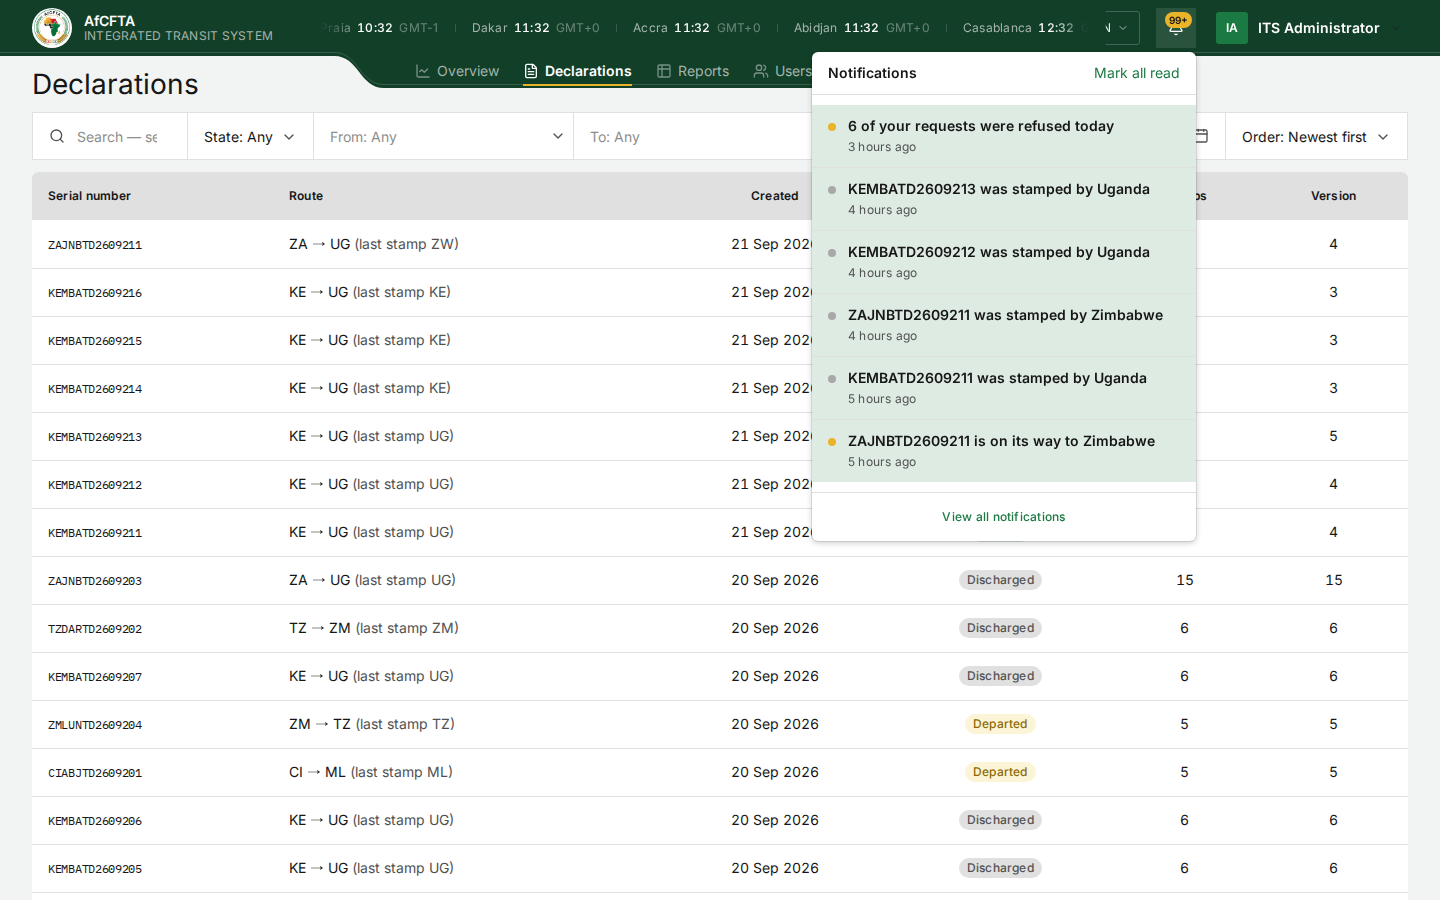Screen dimensions: 1440x900
Task: Open declaration KEMBATD2609215 serial number
Action: click(x=95, y=341)
